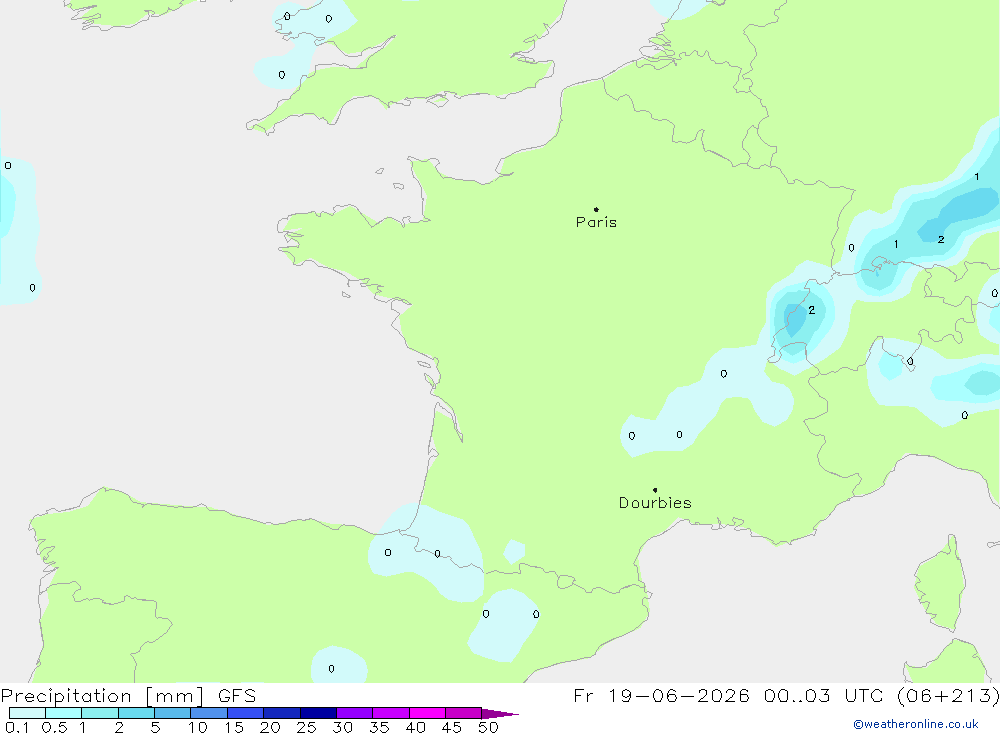Click the black dot marking Paris
The width and height of the screenshot is (1000, 733).
(596, 209)
